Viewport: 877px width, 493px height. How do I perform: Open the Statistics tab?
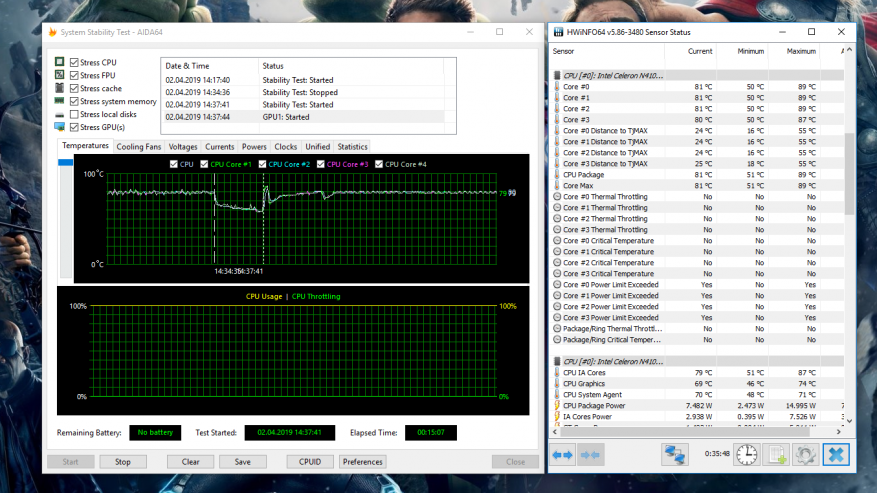(x=352, y=147)
